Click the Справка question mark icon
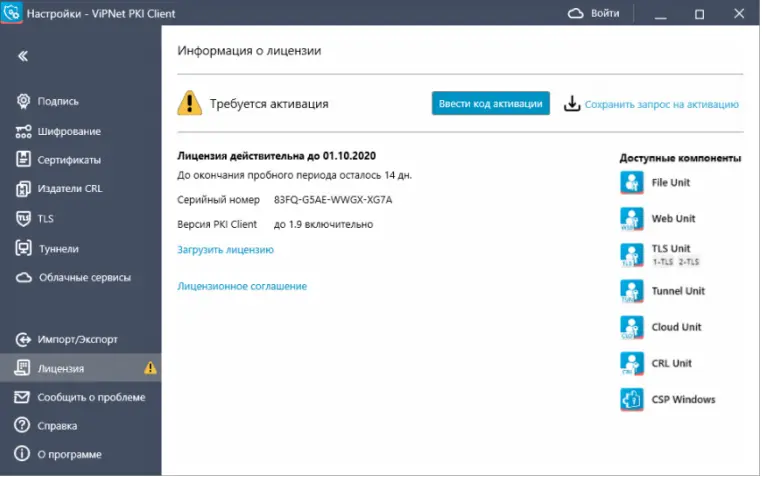762x477 pixels. (22, 426)
